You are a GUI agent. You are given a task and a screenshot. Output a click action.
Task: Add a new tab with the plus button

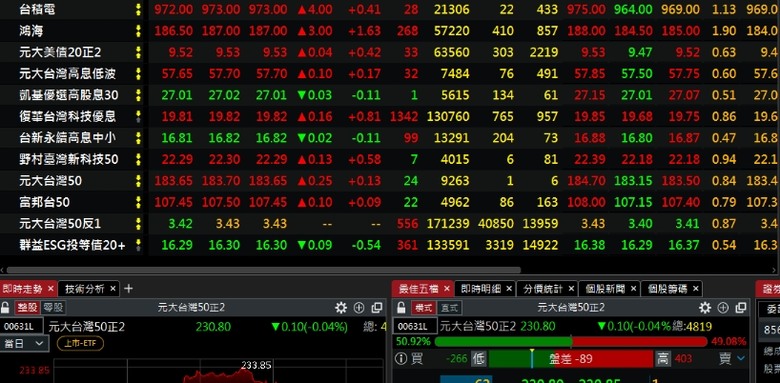point(128,288)
